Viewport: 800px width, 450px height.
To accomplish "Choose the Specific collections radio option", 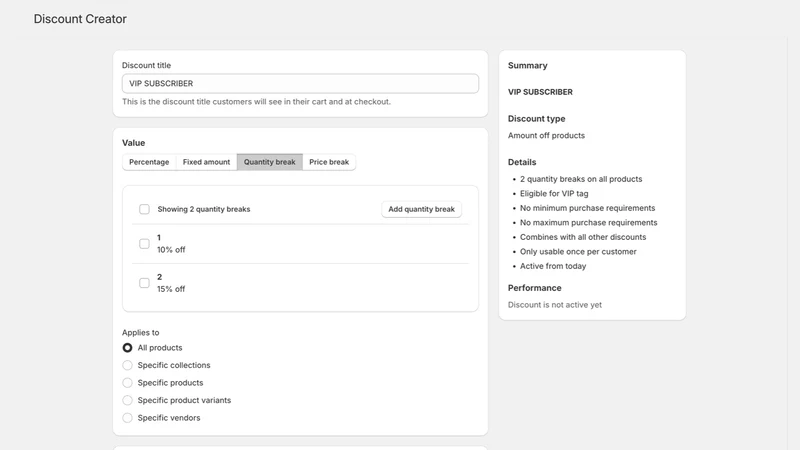I will (128, 365).
